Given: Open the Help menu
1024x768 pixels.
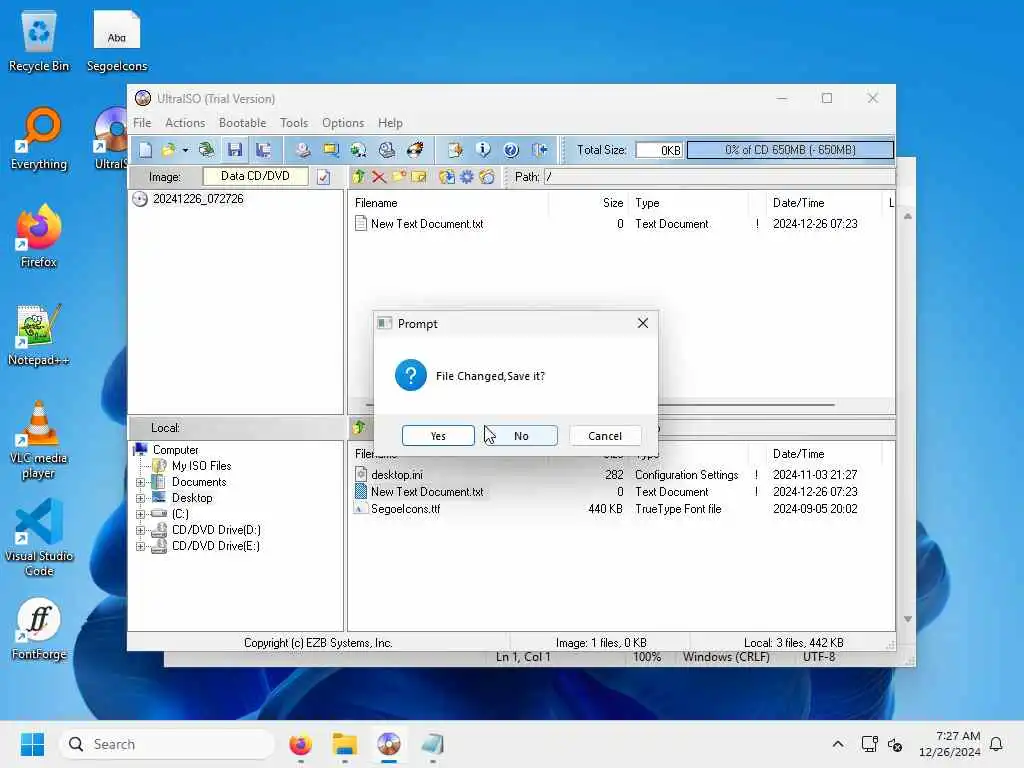Looking at the screenshot, I should pos(390,123).
